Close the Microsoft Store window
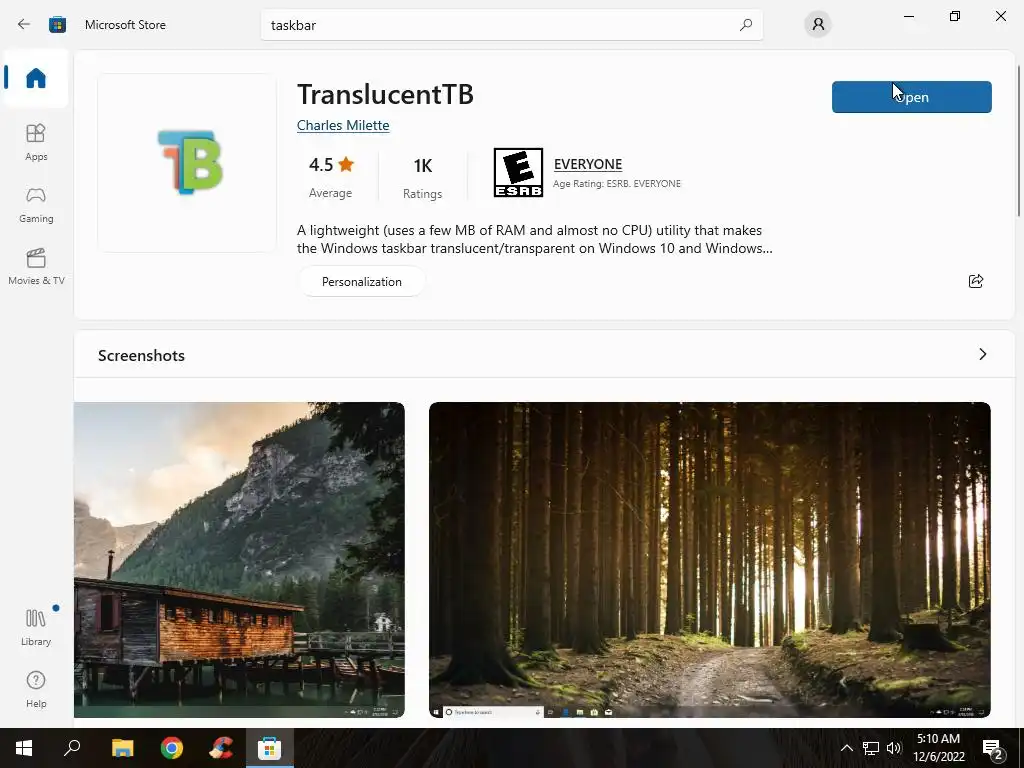This screenshot has height=768, width=1024. 1000,16
